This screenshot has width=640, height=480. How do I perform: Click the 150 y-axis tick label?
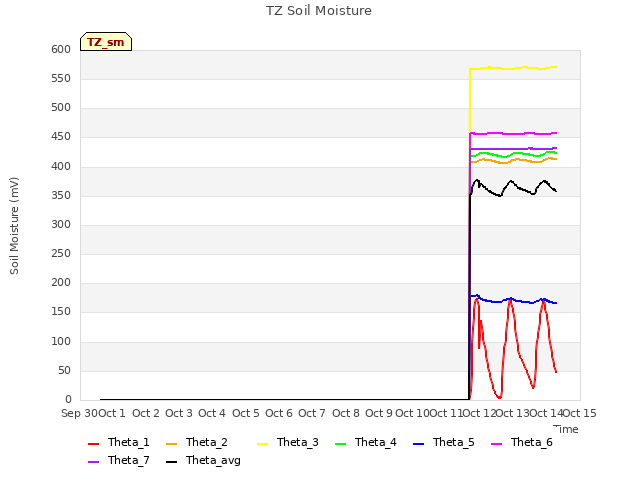coord(61,312)
